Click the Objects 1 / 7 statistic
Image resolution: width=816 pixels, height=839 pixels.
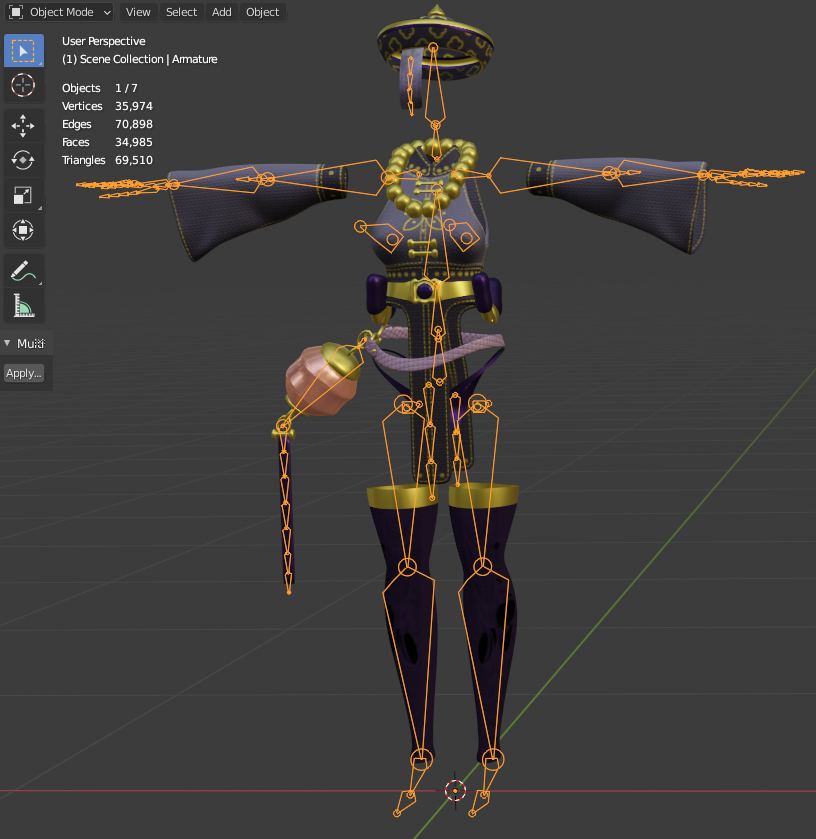click(x=100, y=88)
